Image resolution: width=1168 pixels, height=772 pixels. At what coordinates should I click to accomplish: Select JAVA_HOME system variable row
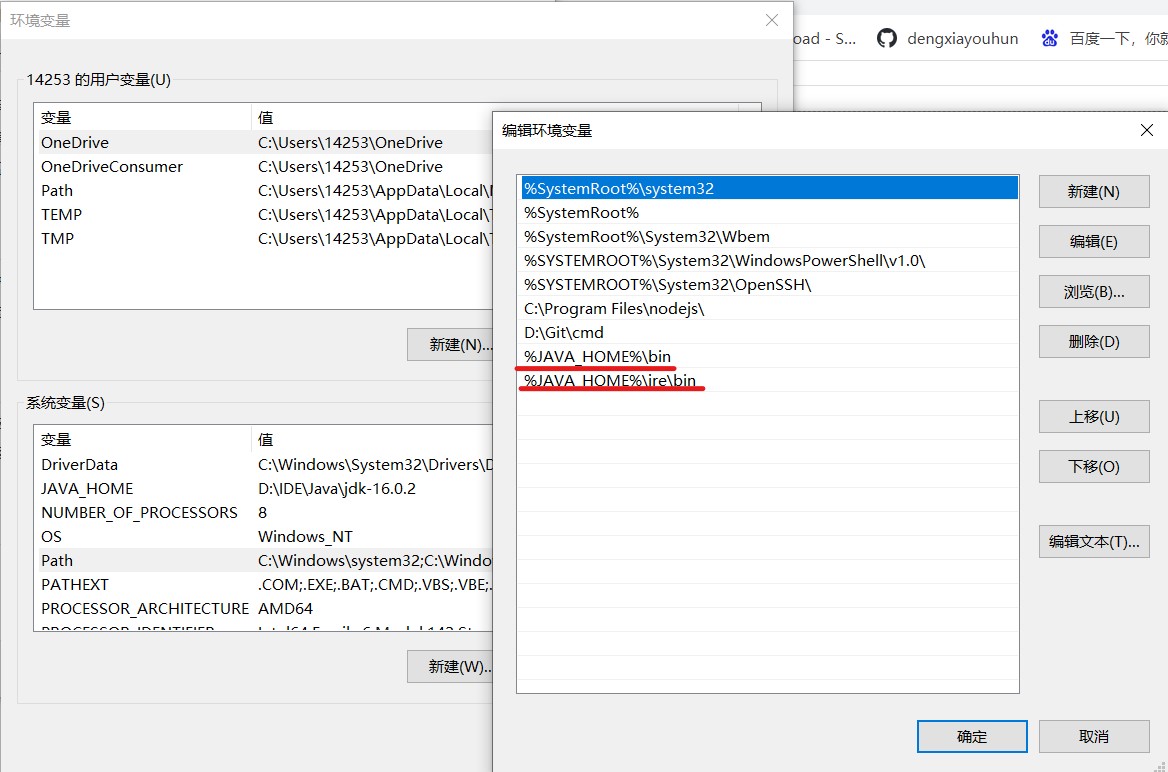click(264, 489)
